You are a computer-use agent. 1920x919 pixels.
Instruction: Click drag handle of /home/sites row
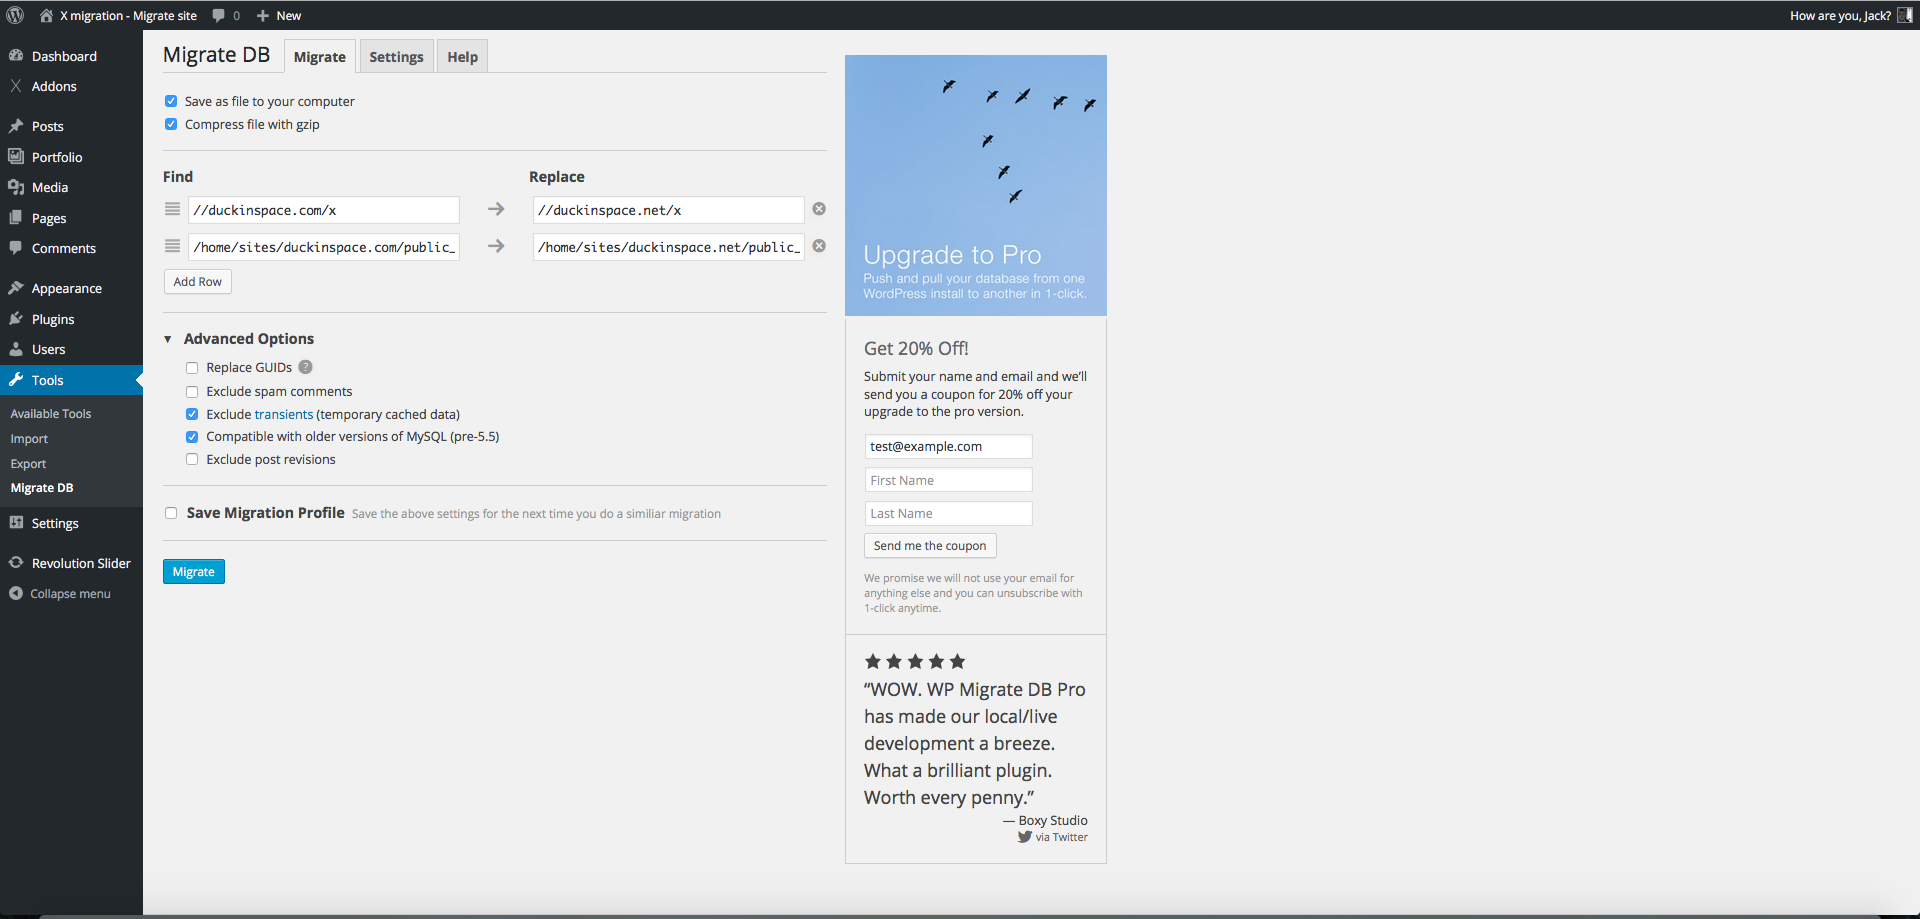tap(172, 246)
